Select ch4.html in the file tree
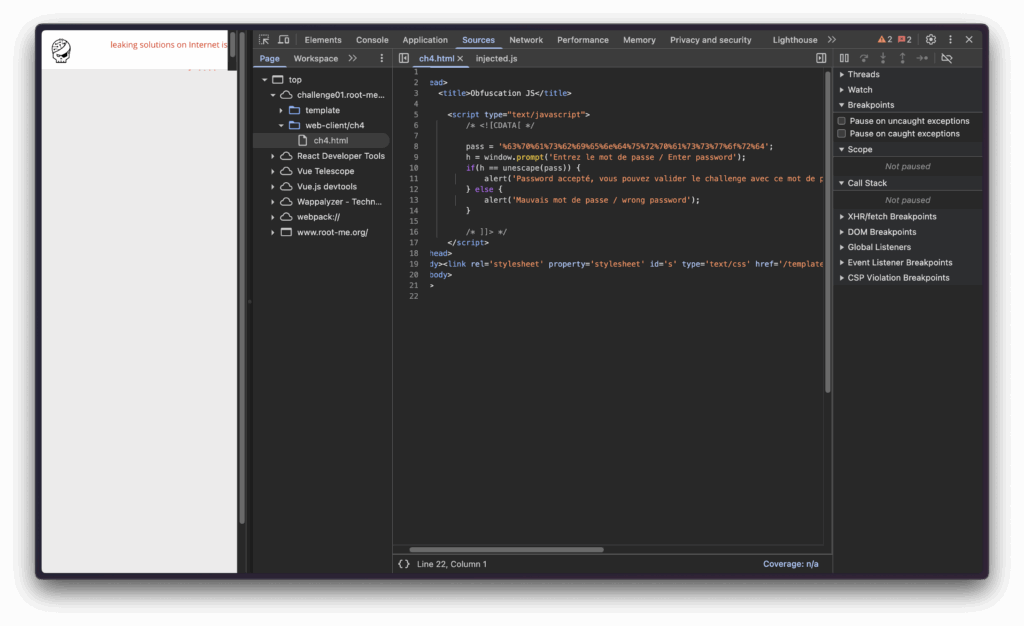The height and width of the screenshot is (626, 1024). [x=330, y=141]
